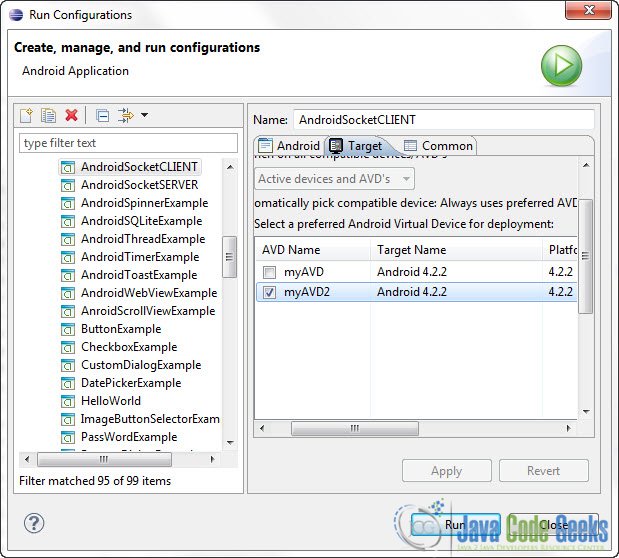Viewport: 619px width, 558px height.
Task: Click Android 4.2.2 target in myAVD row
Action: (412, 272)
